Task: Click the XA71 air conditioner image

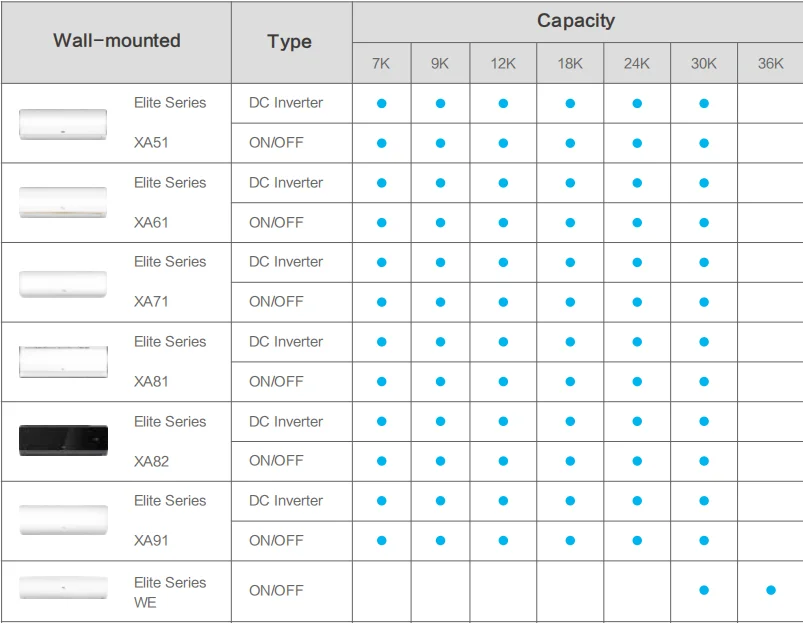Action: pos(63,283)
